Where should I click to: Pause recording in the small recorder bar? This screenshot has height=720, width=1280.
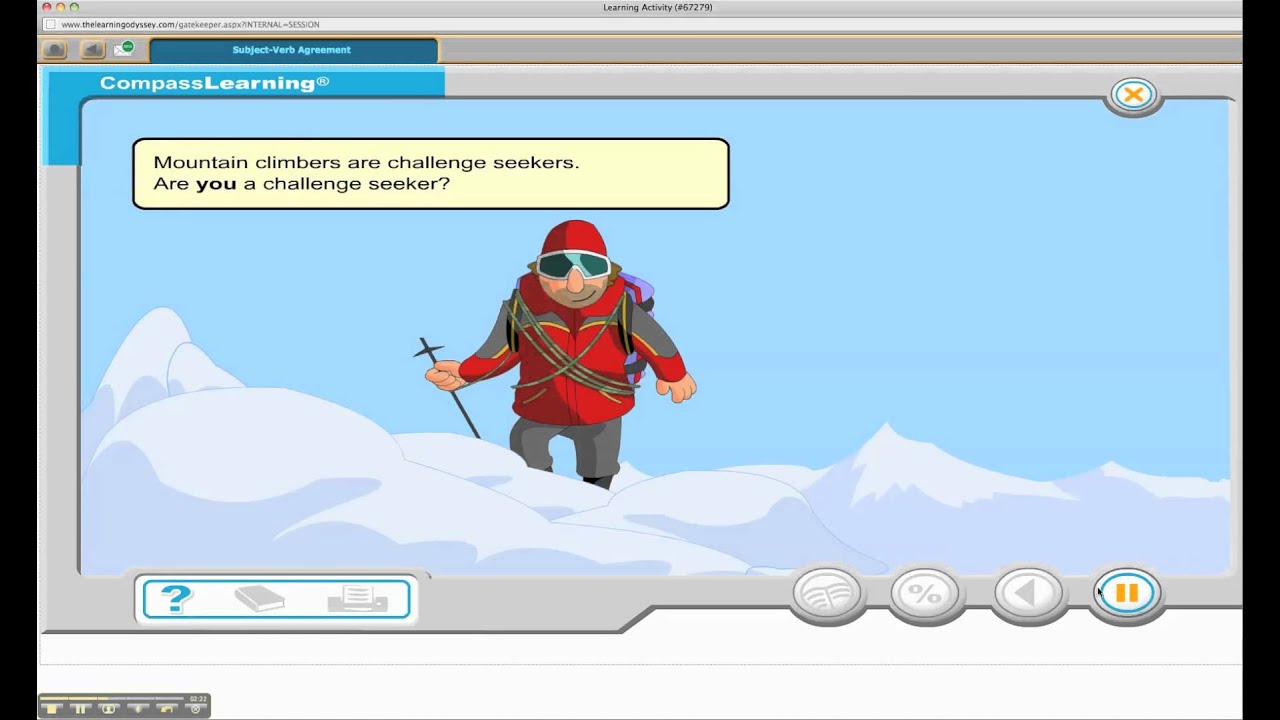(81, 709)
